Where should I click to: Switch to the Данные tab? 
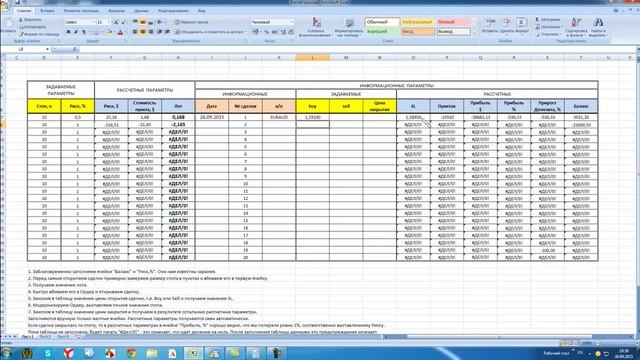(x=141, y=11)
